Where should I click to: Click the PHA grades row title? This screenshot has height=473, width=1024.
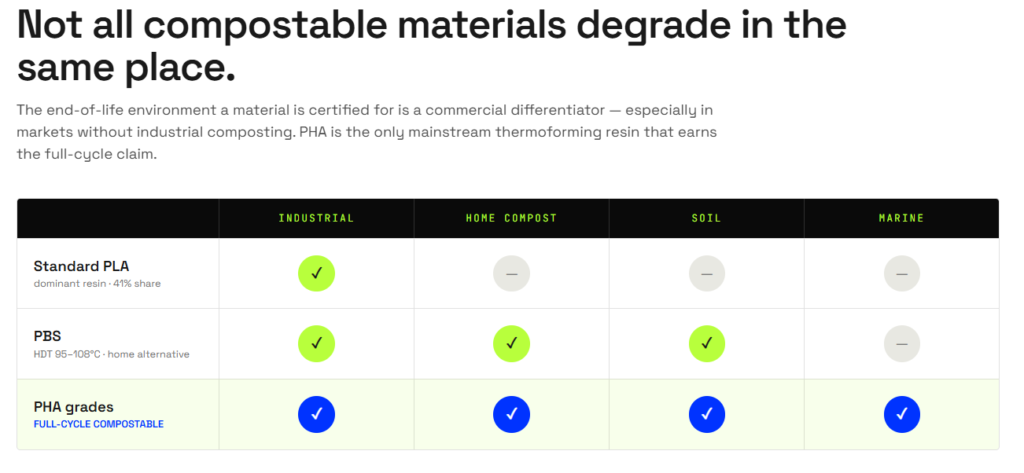74,407
